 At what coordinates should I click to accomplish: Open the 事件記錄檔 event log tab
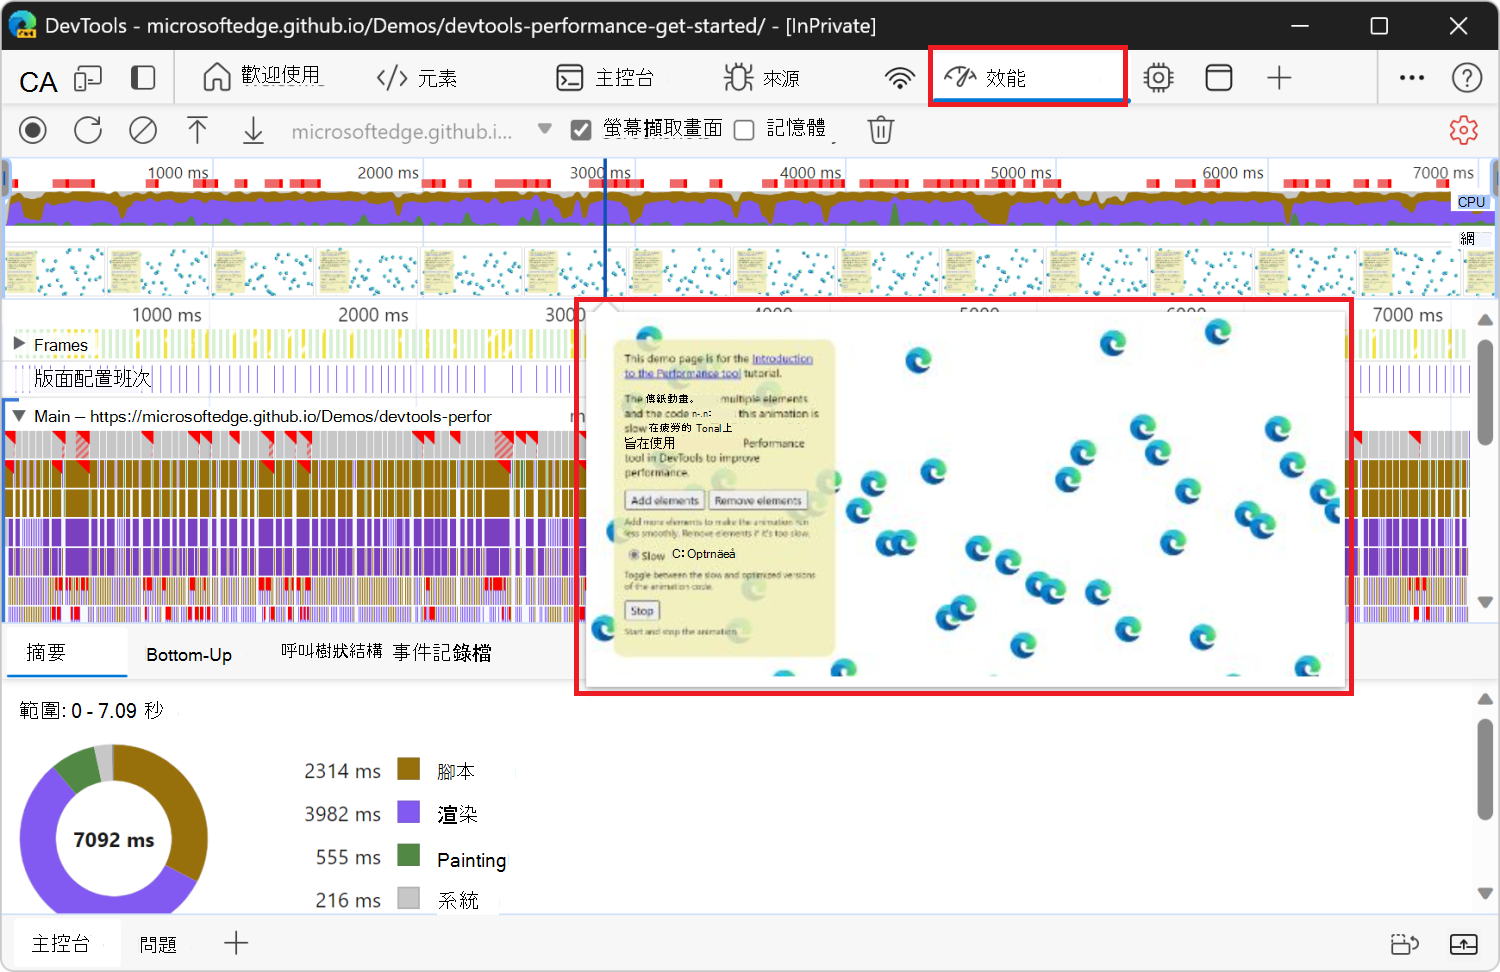tap(442, 653)
